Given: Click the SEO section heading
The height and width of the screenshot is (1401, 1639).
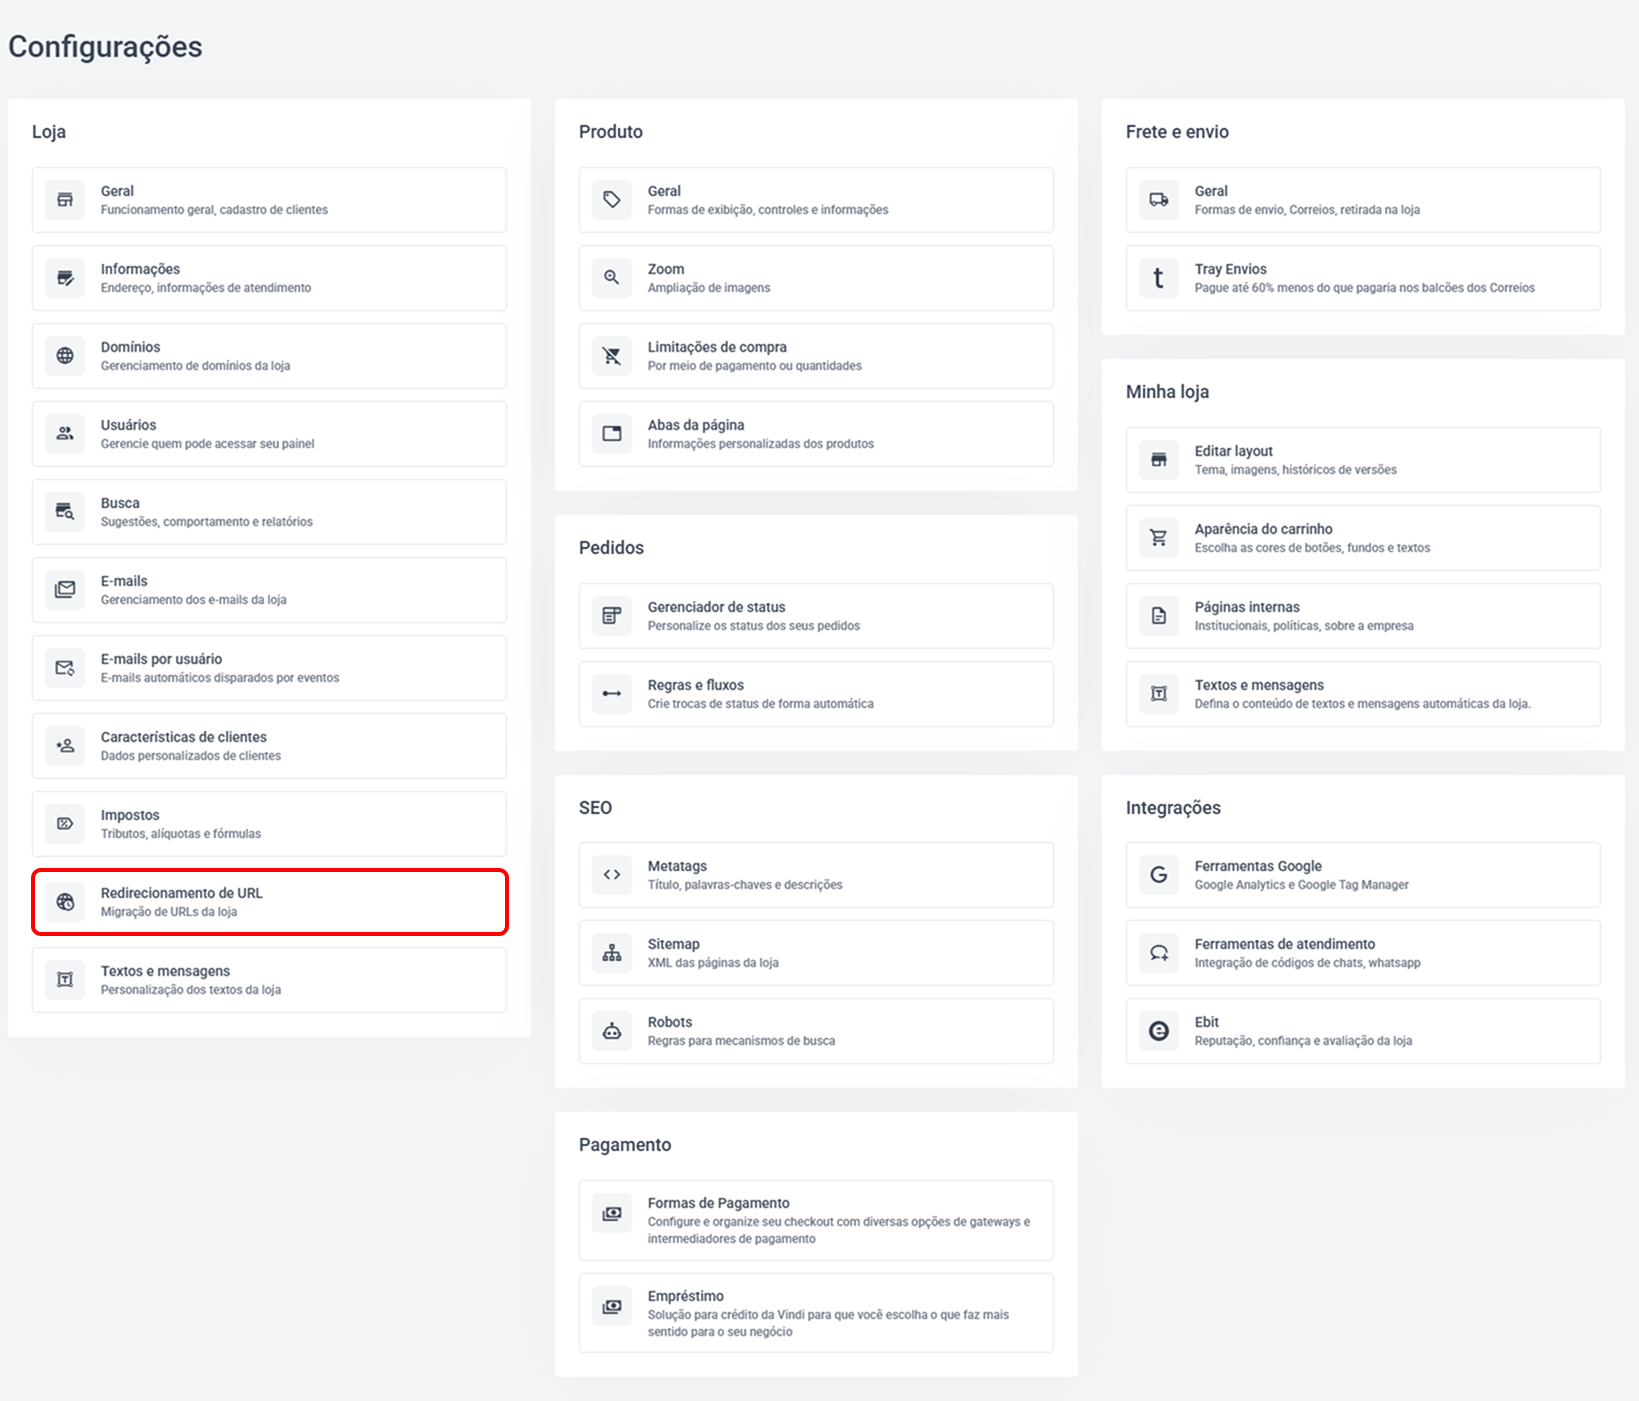Looking at the screenshot, I should (595, 808).
